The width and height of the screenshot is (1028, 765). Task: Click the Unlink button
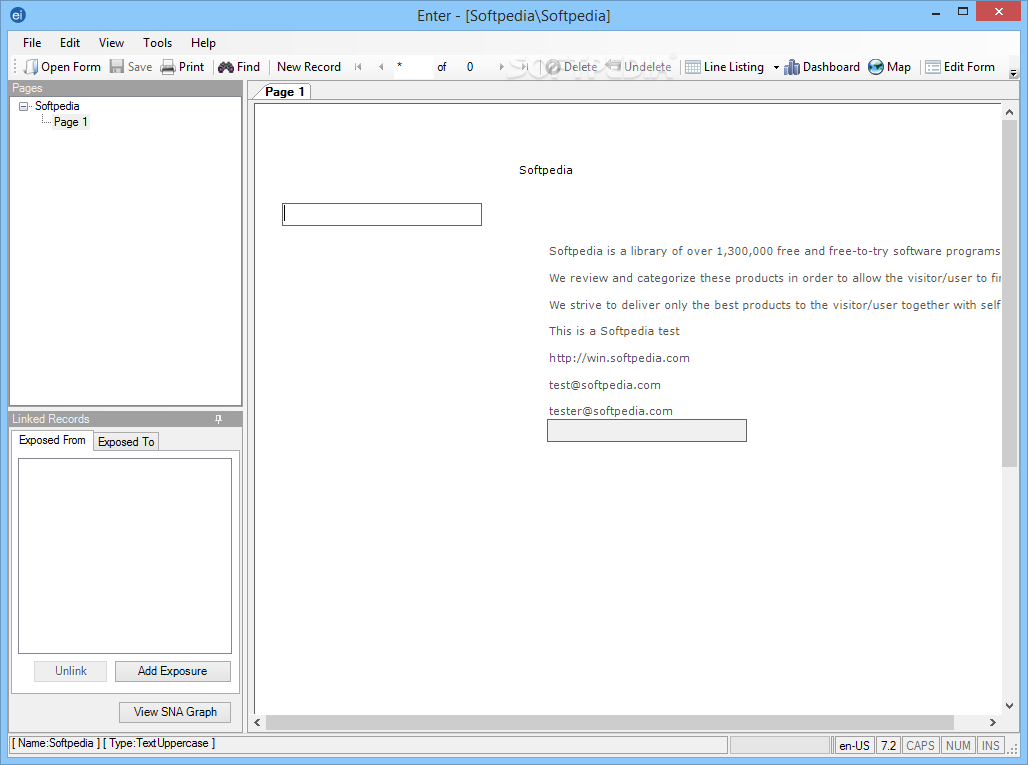click(x=71, y=671)
